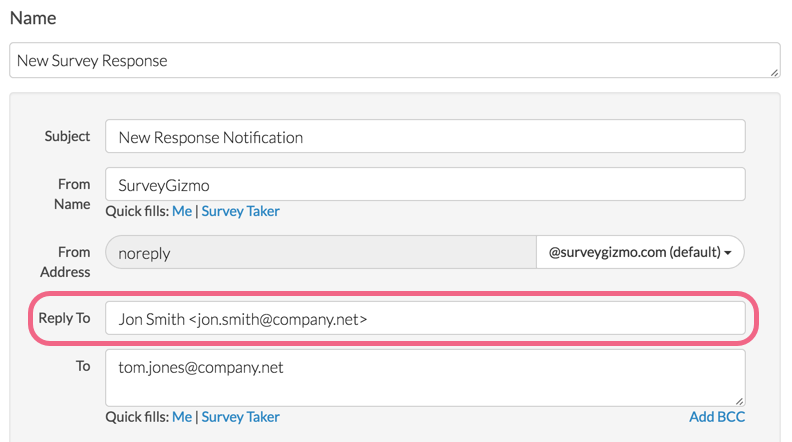The height and width of the screenshot is (442, 792).
Task: Click the From Address label
Action: point(66,262)
